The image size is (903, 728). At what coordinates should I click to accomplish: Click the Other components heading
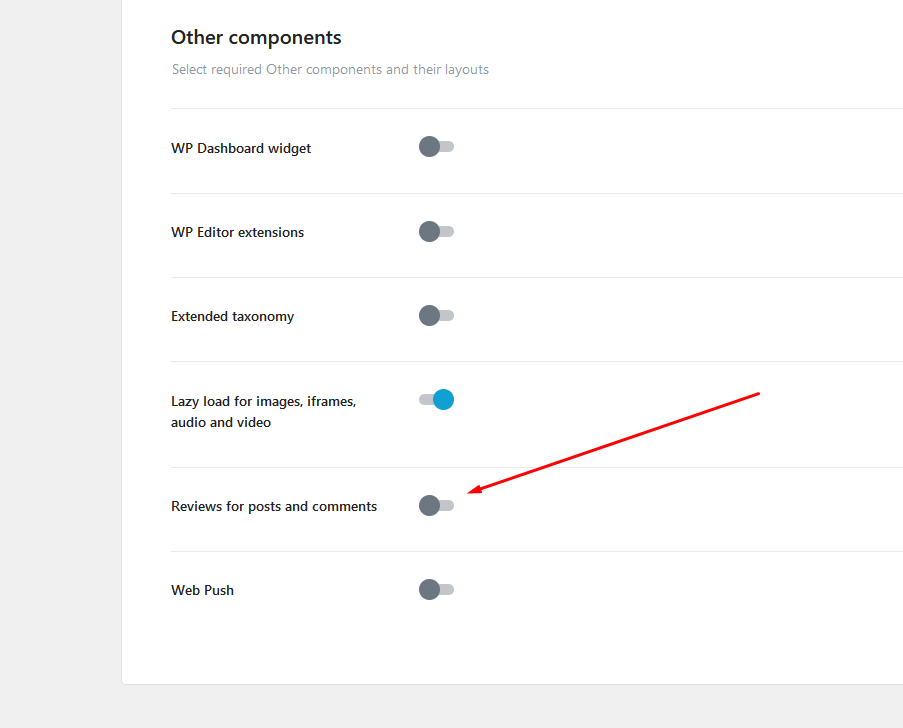(x=256, y=37)
